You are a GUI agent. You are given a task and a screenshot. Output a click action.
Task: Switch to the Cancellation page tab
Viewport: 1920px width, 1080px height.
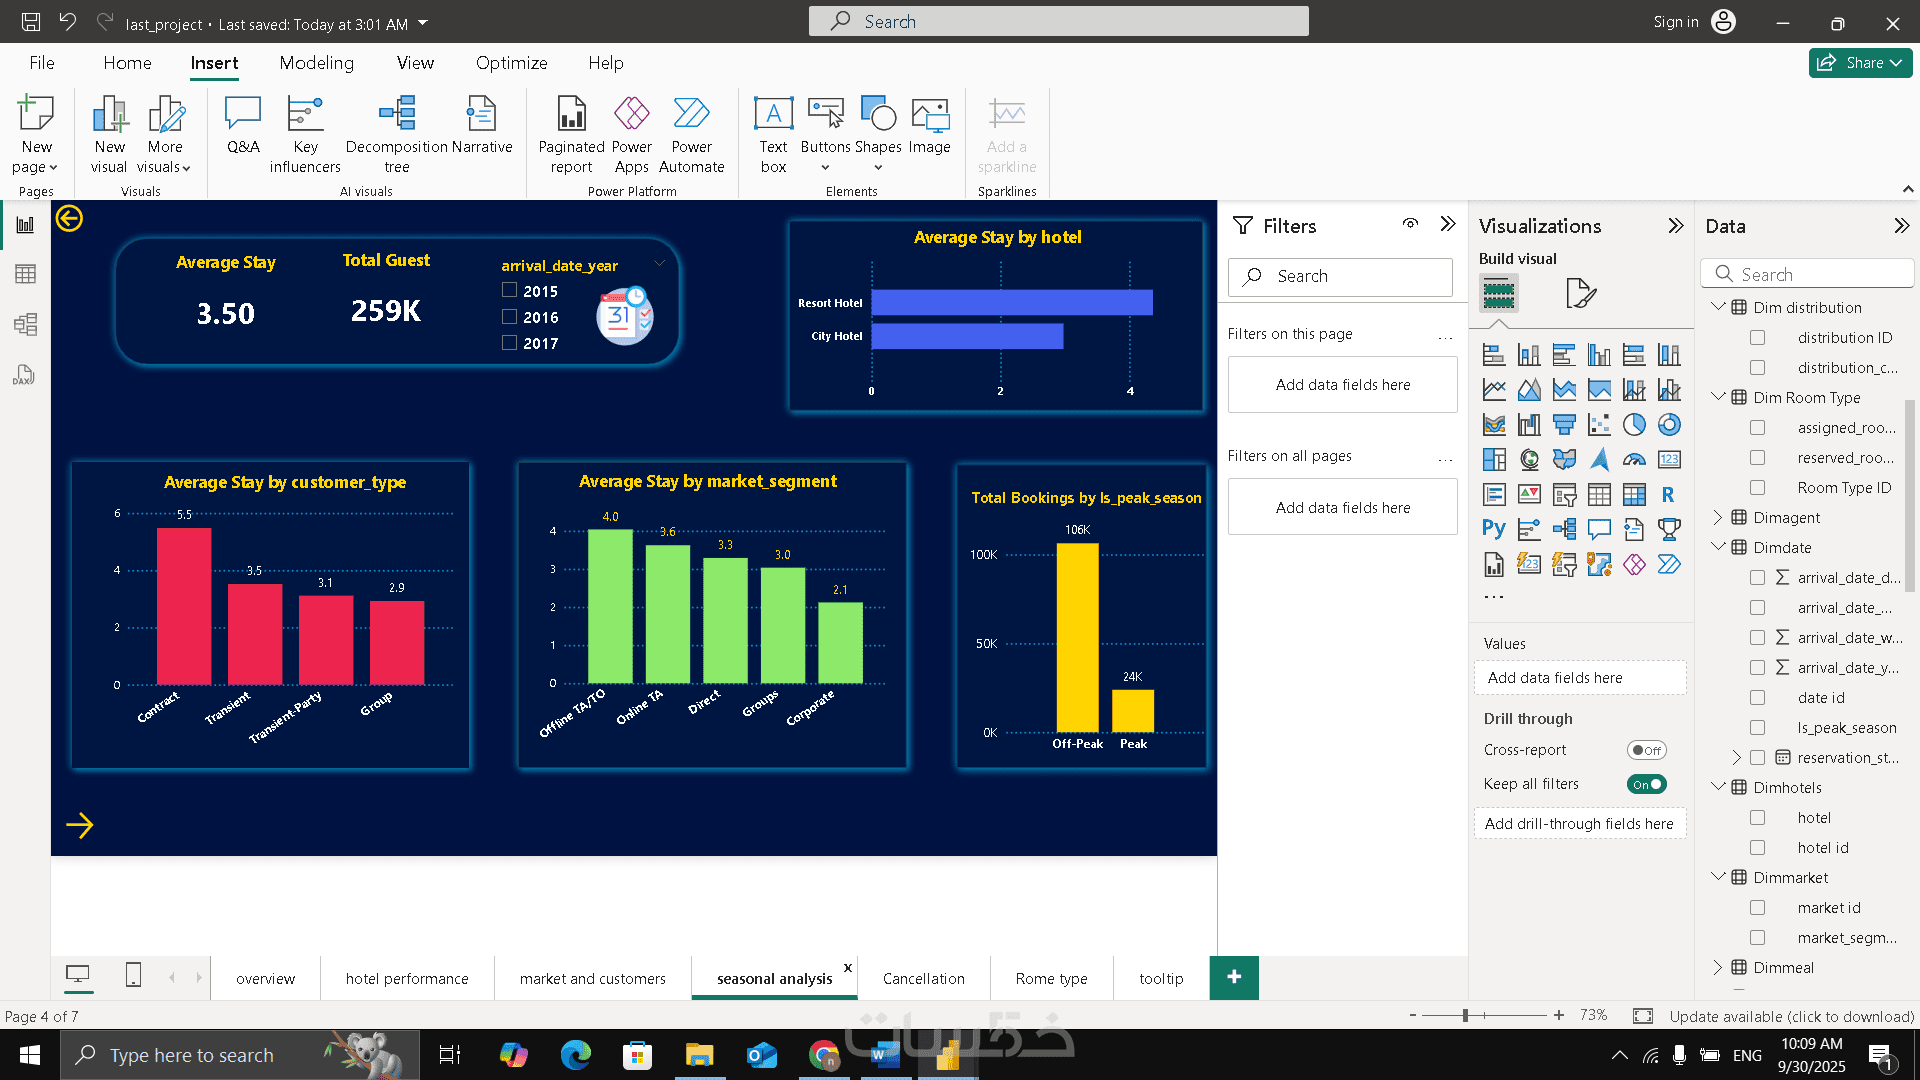[x=923, y=978]
